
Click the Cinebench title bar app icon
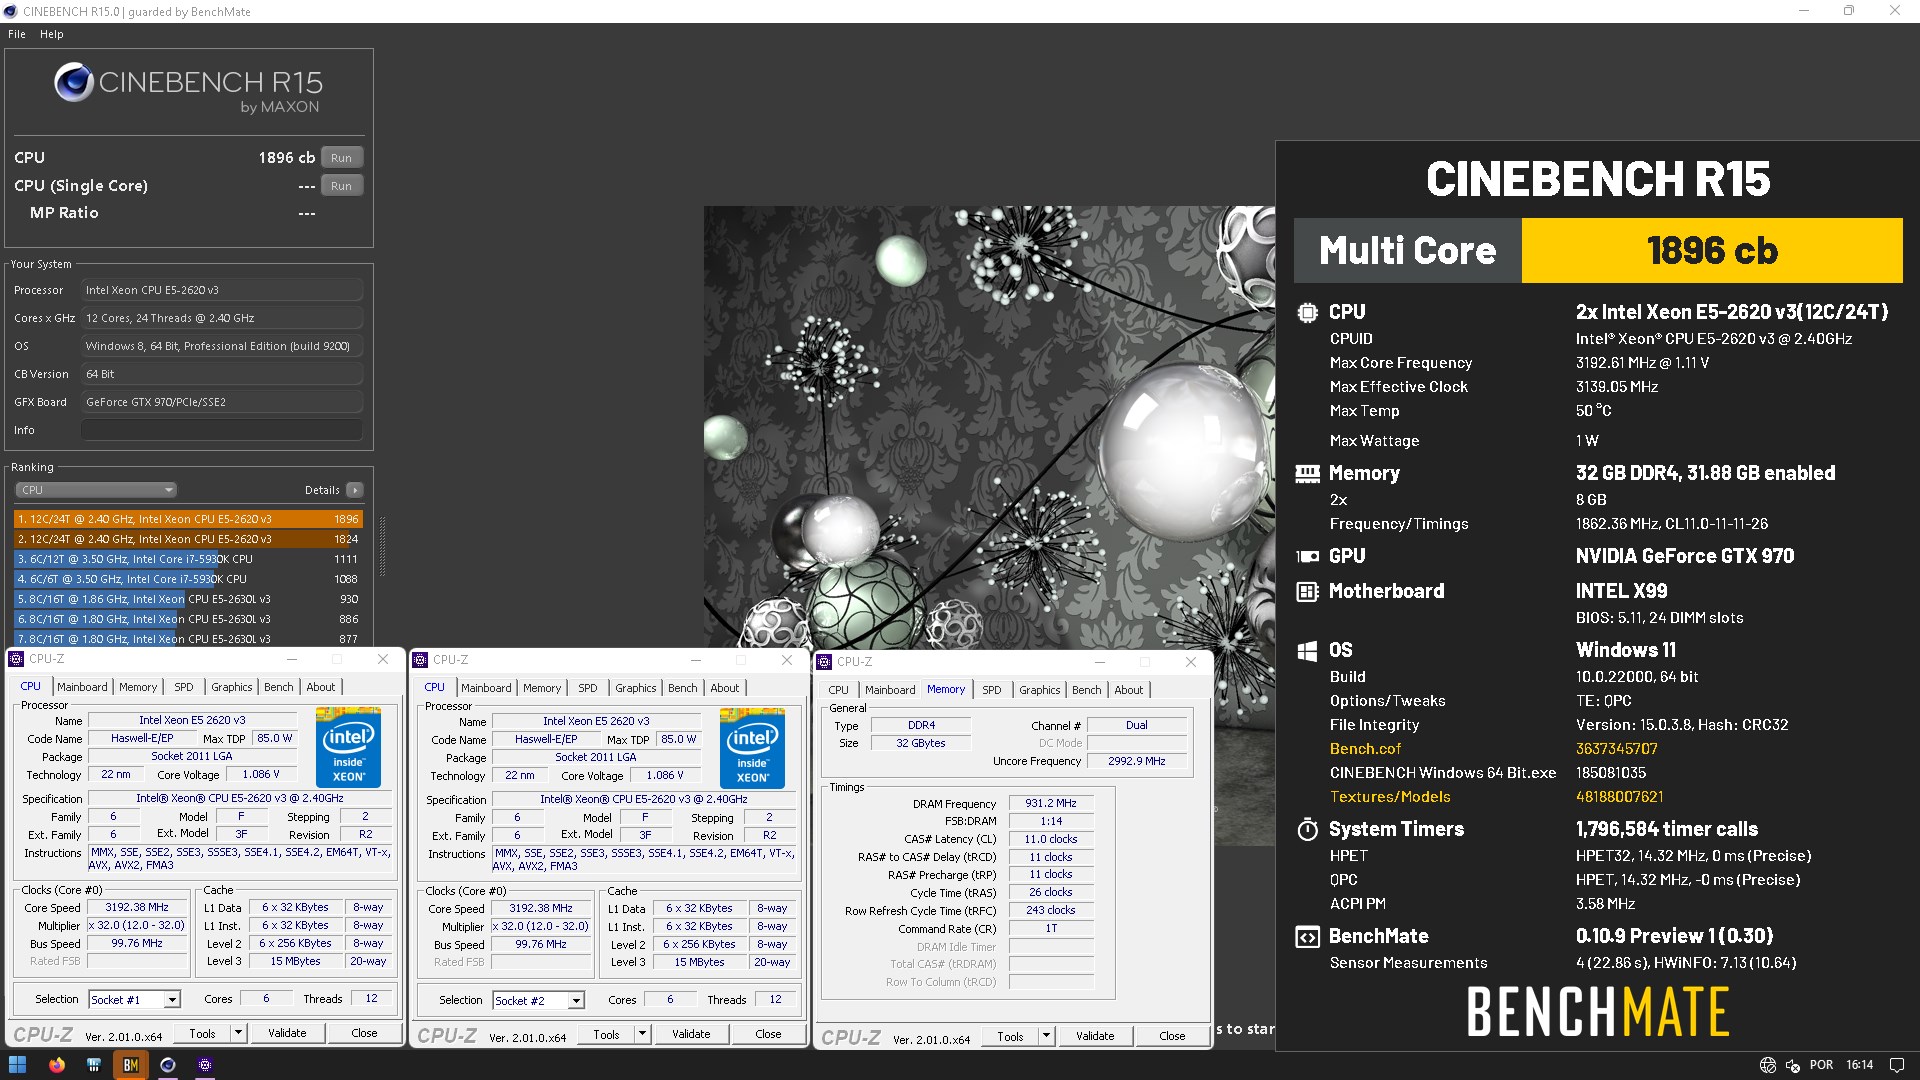[11, 11]
